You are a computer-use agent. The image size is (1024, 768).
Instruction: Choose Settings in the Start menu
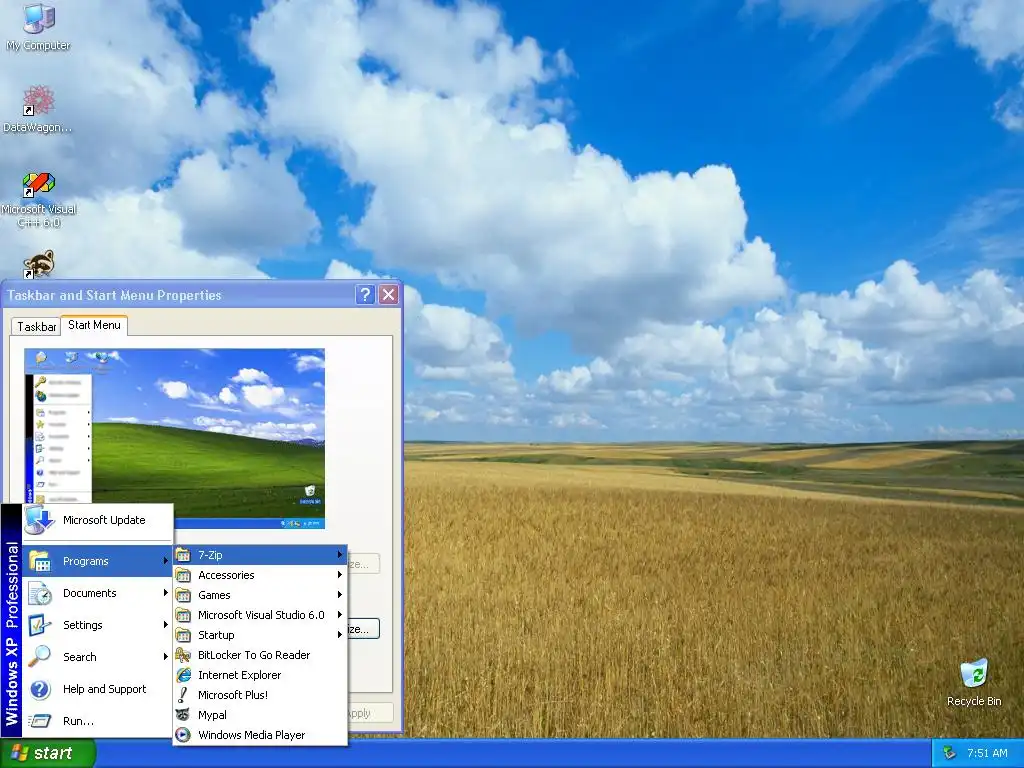[98, 625]
